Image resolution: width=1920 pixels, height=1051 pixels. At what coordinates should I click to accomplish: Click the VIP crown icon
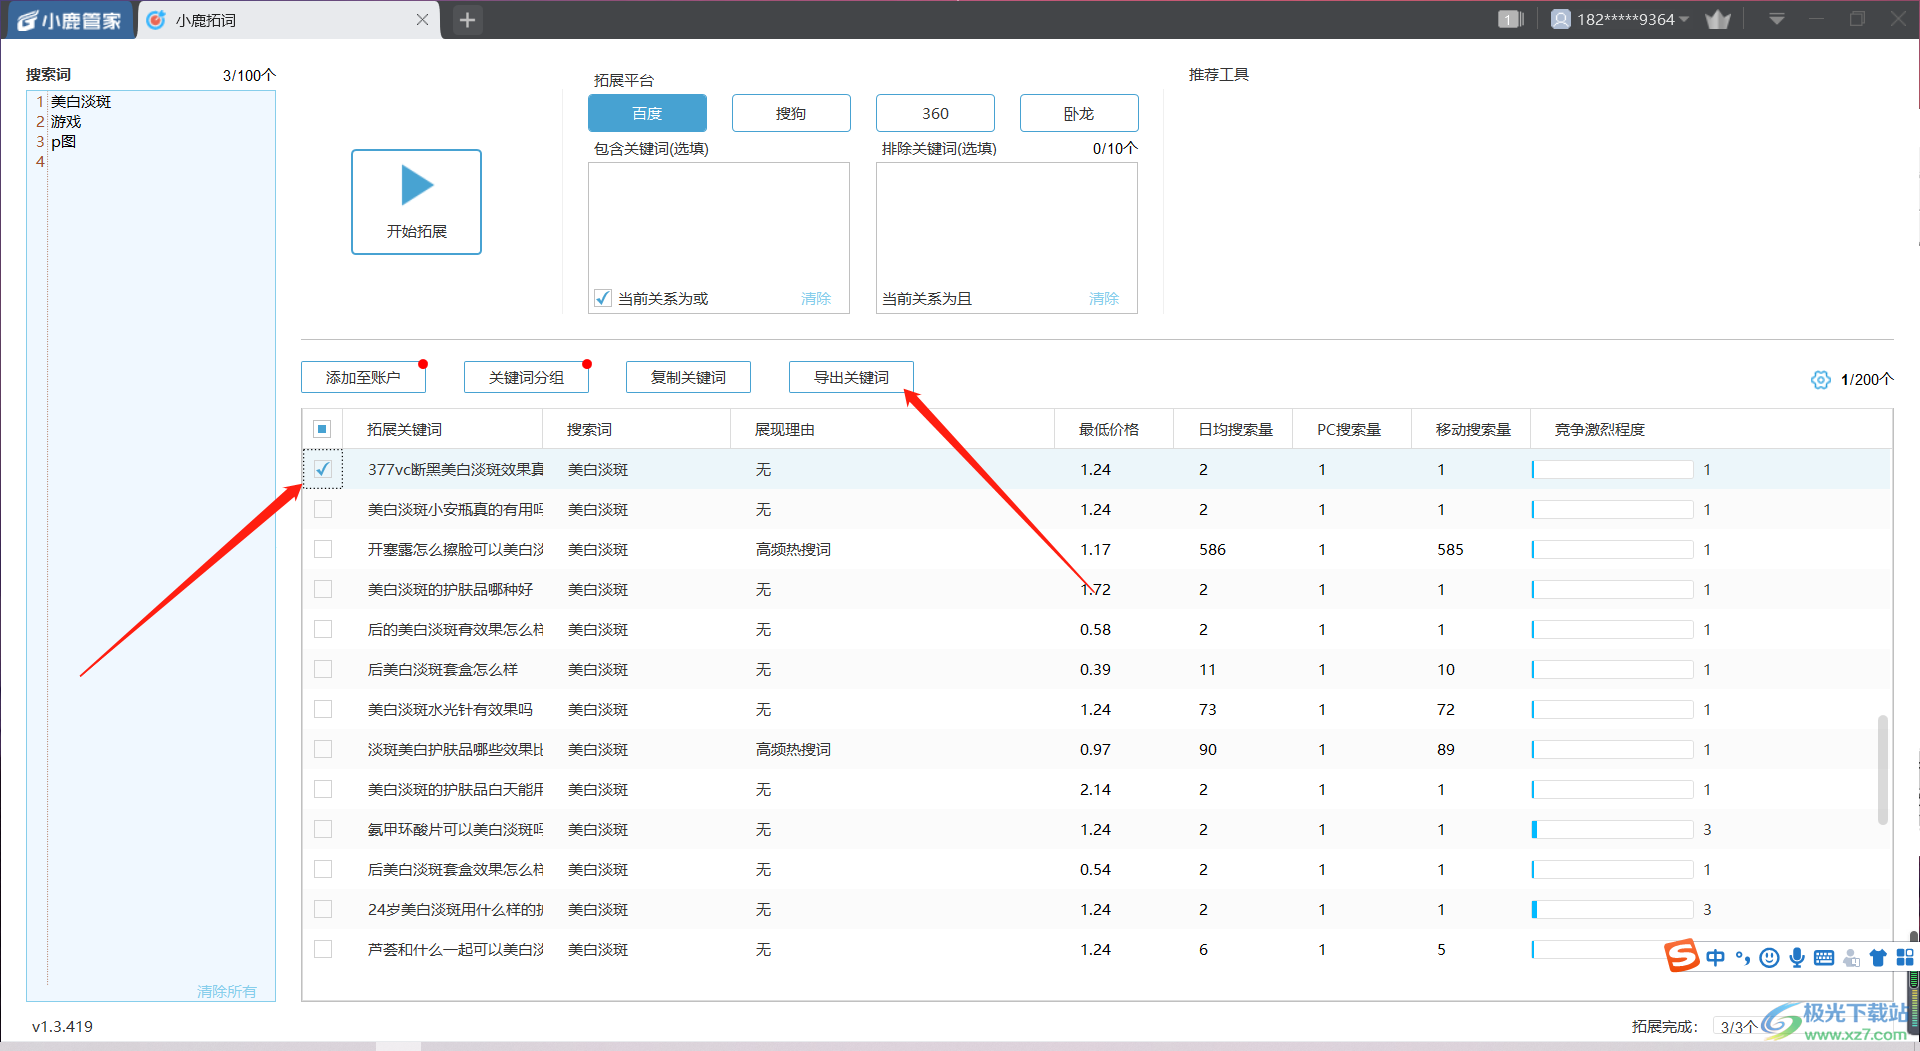[x=1718, y=19]
